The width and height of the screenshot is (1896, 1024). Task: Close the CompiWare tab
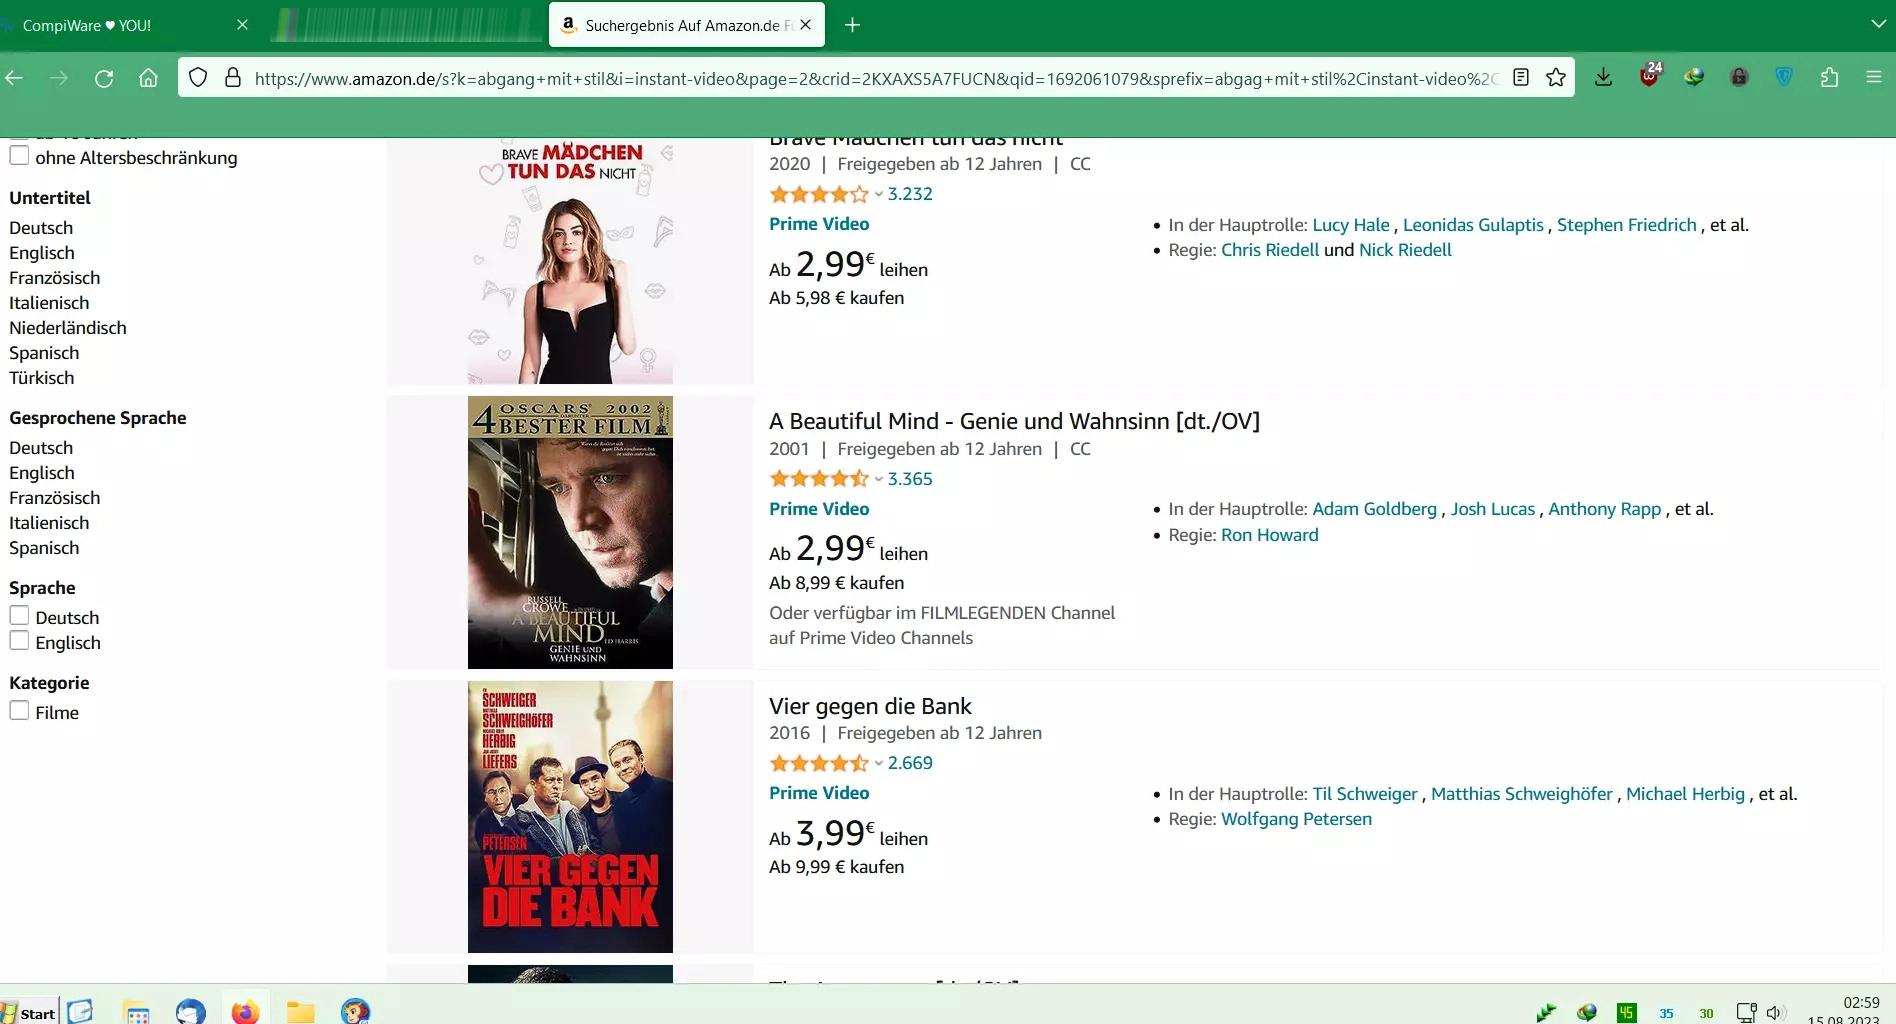point(242,25)
